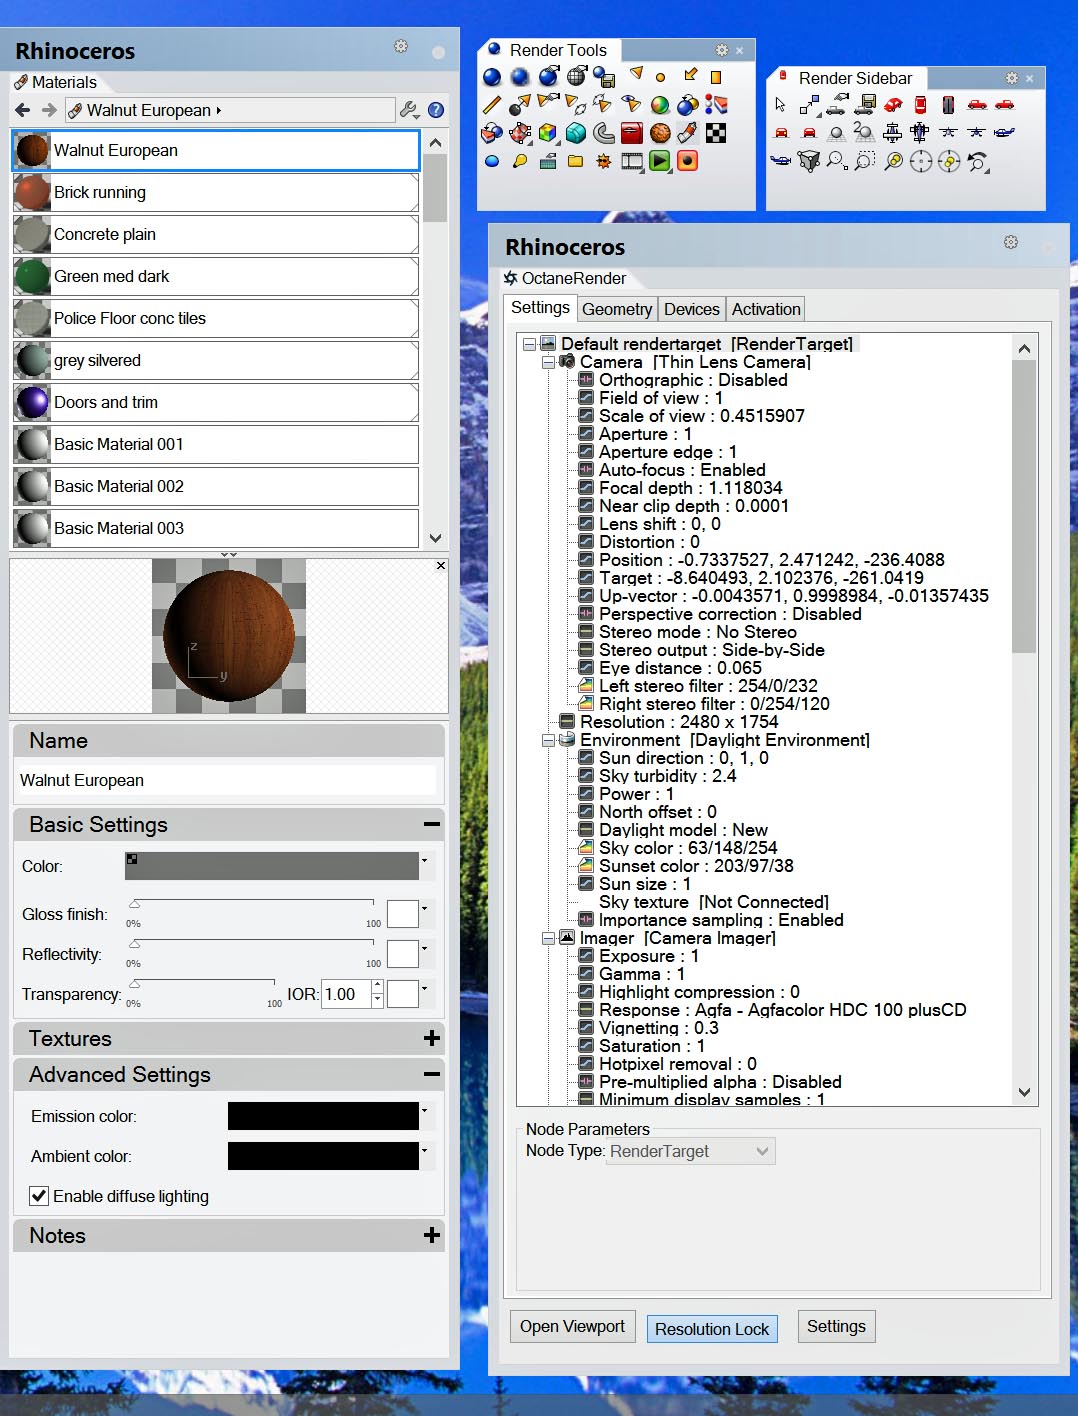Screen dimensions: 1078x1416
Task: Expand the Textures section
Action: tap(431, 1038)
